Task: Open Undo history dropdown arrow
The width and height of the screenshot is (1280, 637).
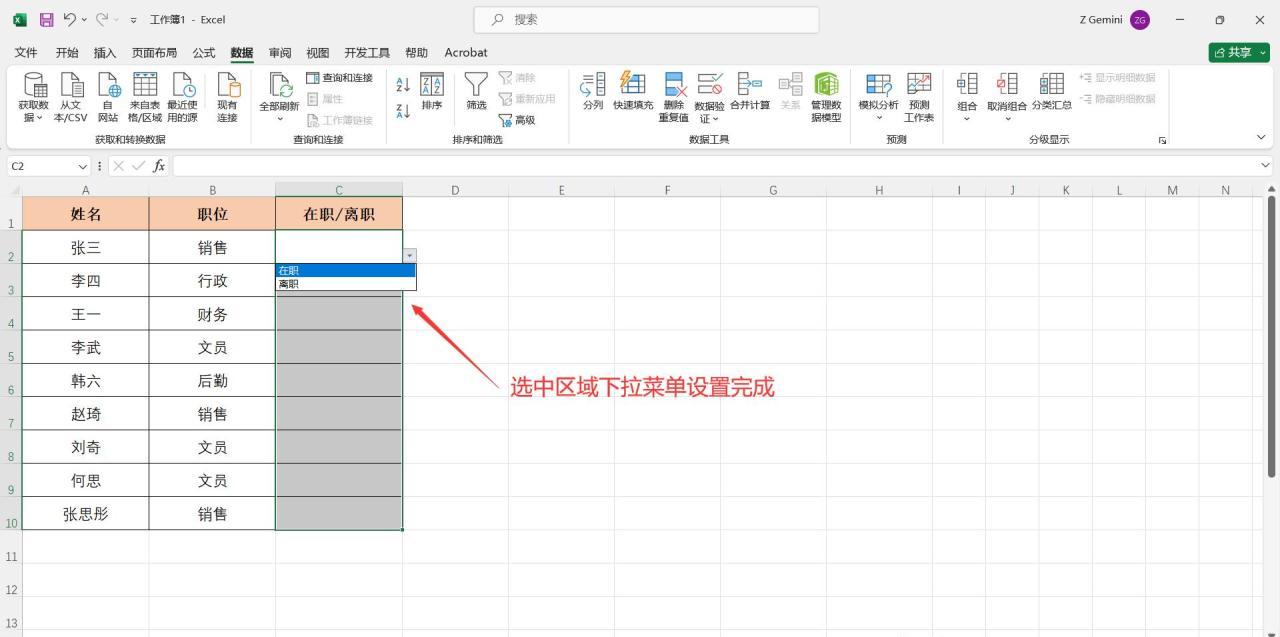Action: coord(84,19)
